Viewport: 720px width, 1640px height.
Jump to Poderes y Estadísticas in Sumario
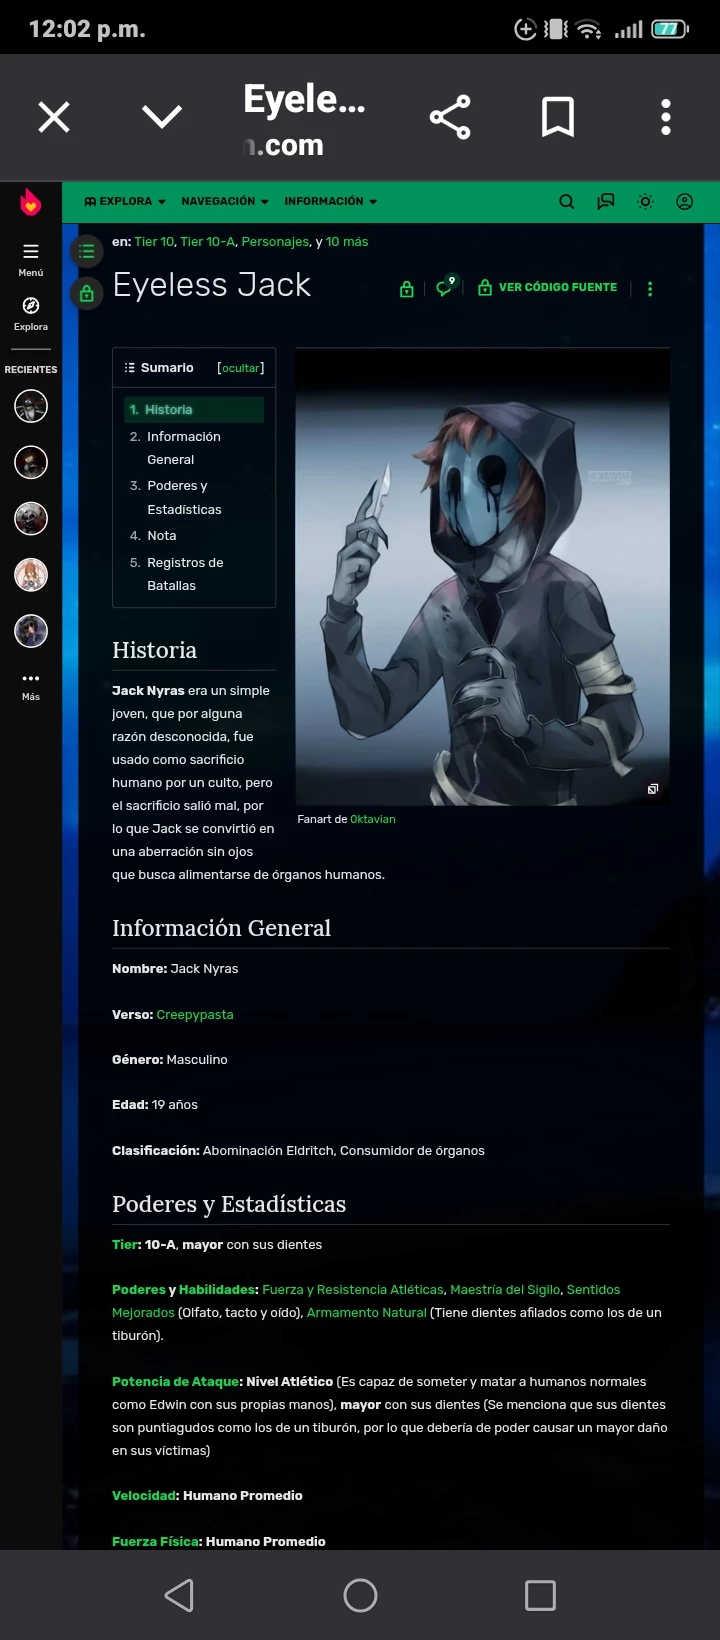pos(184,497)
